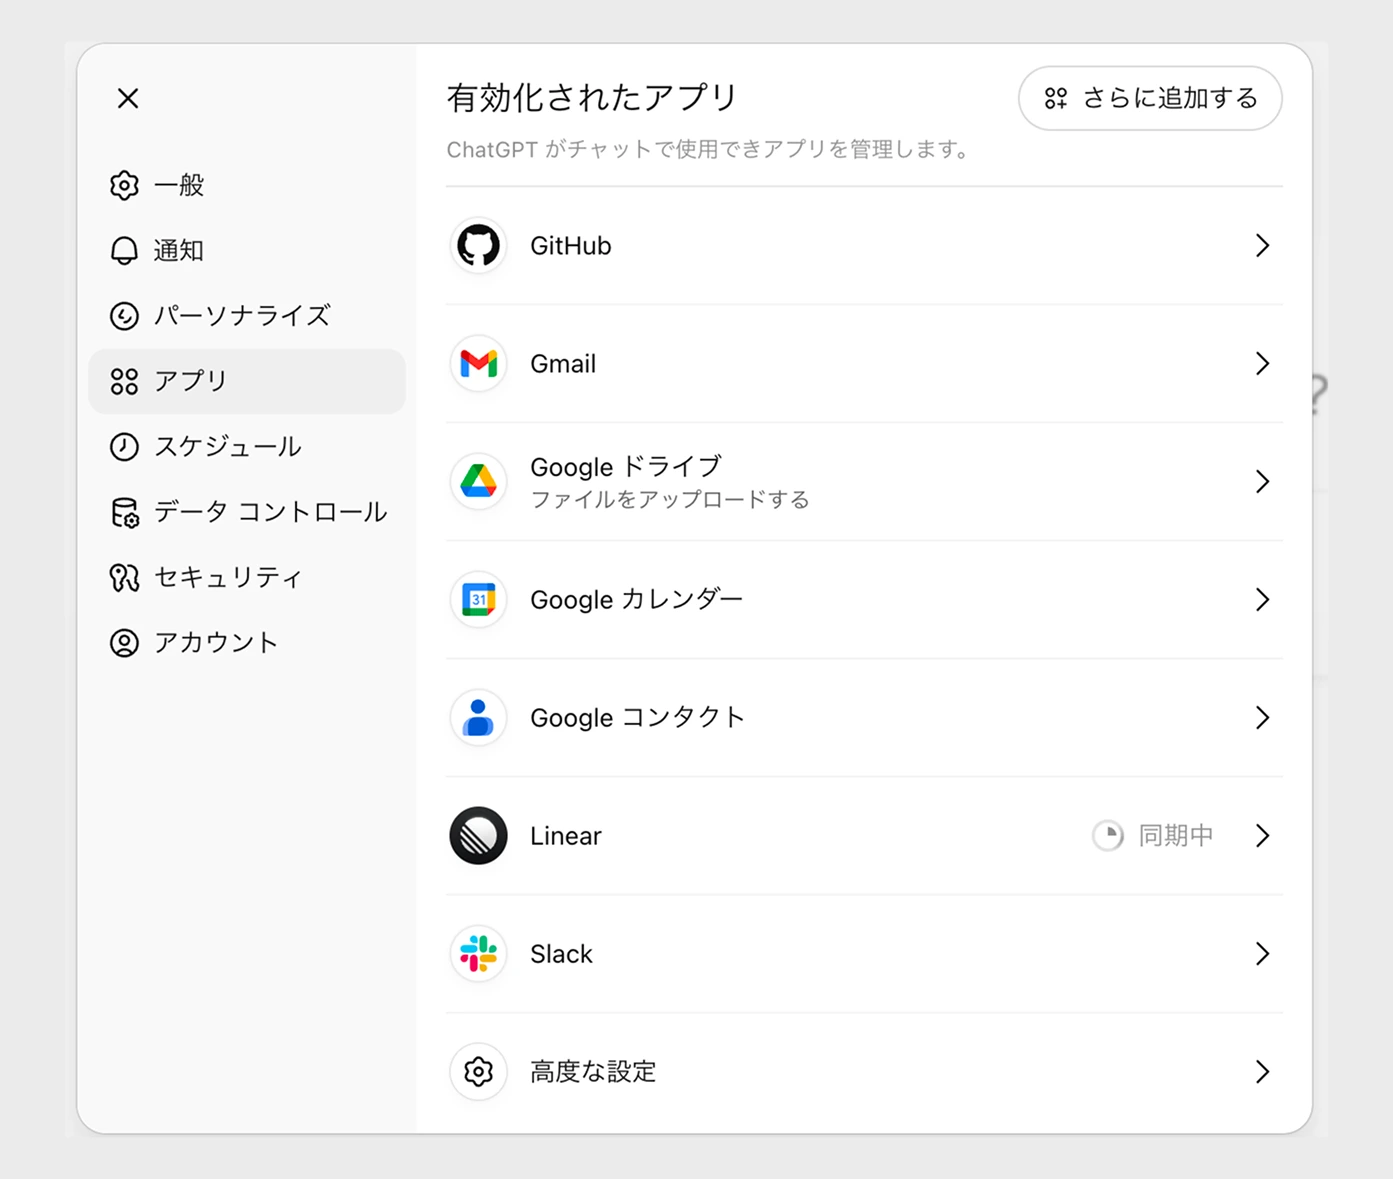This screenshot has height=1179, width=1393.
Task: Close the settings dialog with X
Action: (128, 98)
